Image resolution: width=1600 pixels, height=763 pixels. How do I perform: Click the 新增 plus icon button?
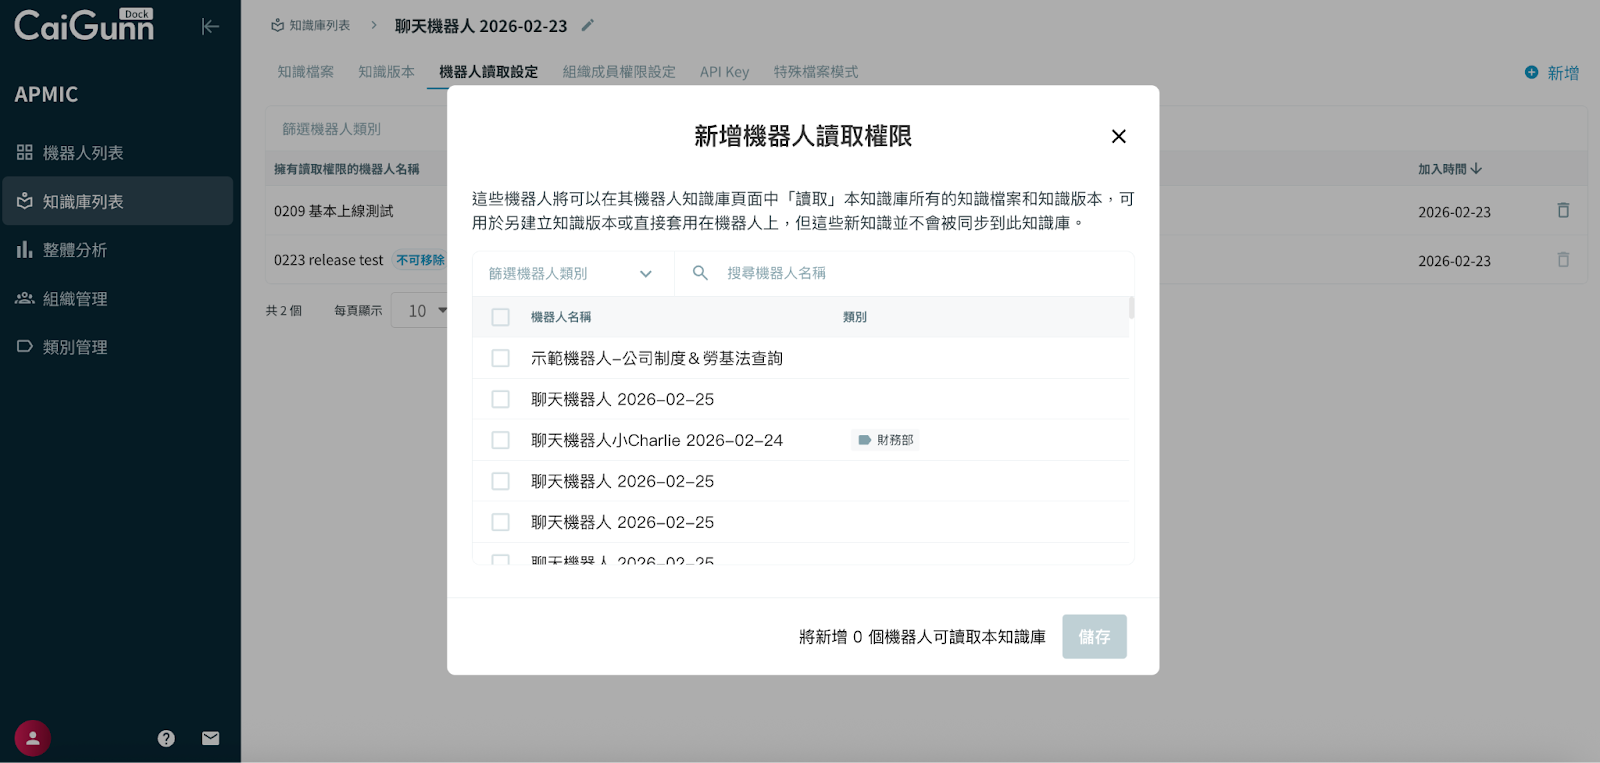(1551, 72)
